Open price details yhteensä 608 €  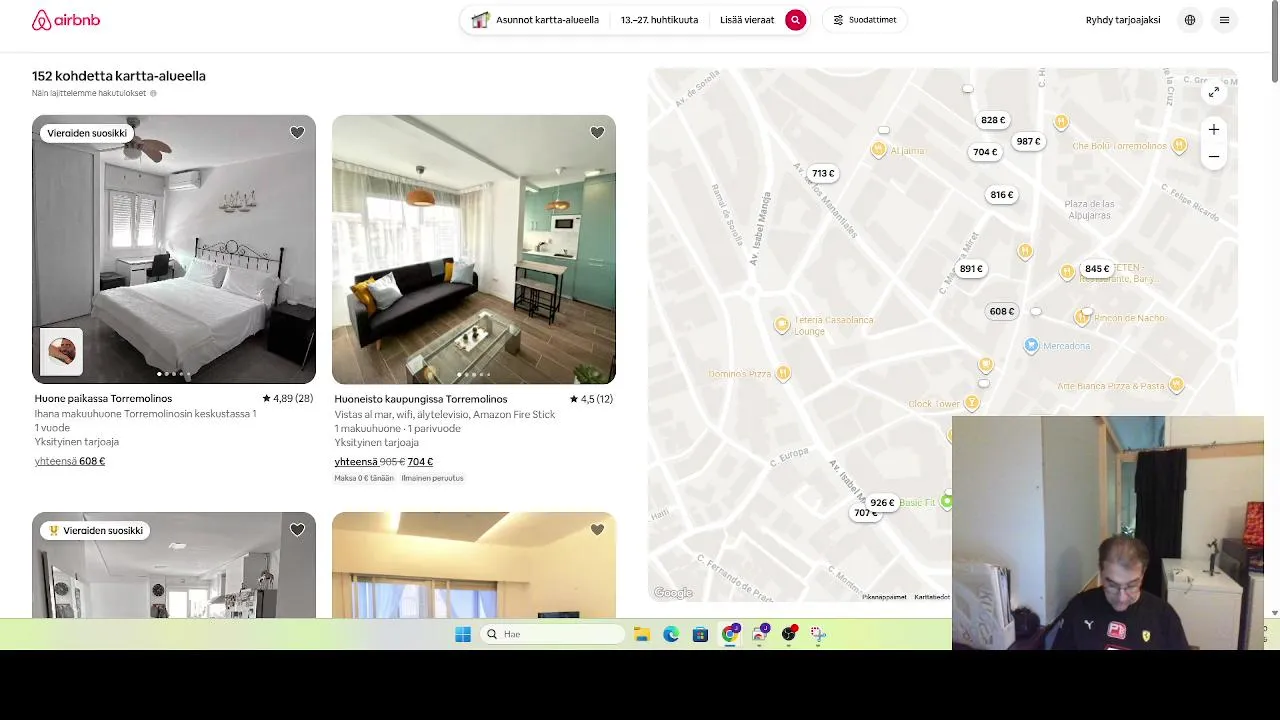[x=70, y=461]
